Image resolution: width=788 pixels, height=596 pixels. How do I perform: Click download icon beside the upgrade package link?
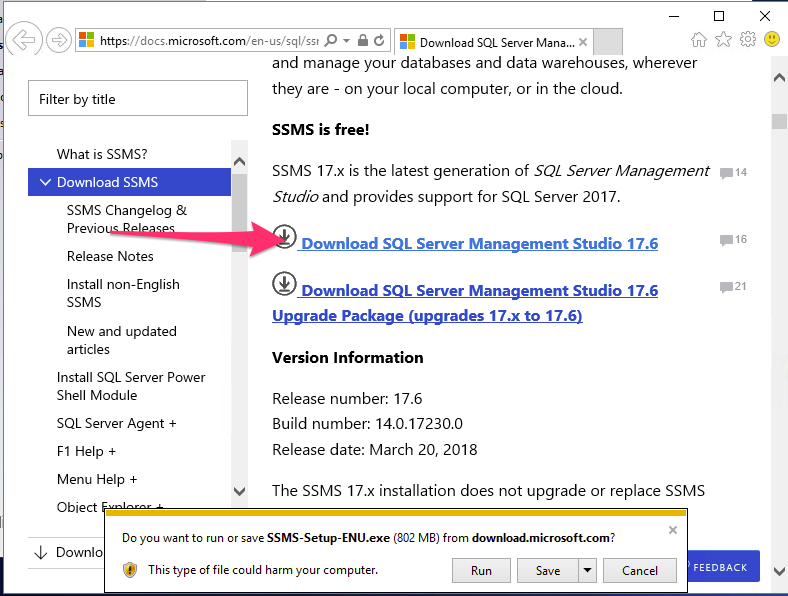point(284,283)
